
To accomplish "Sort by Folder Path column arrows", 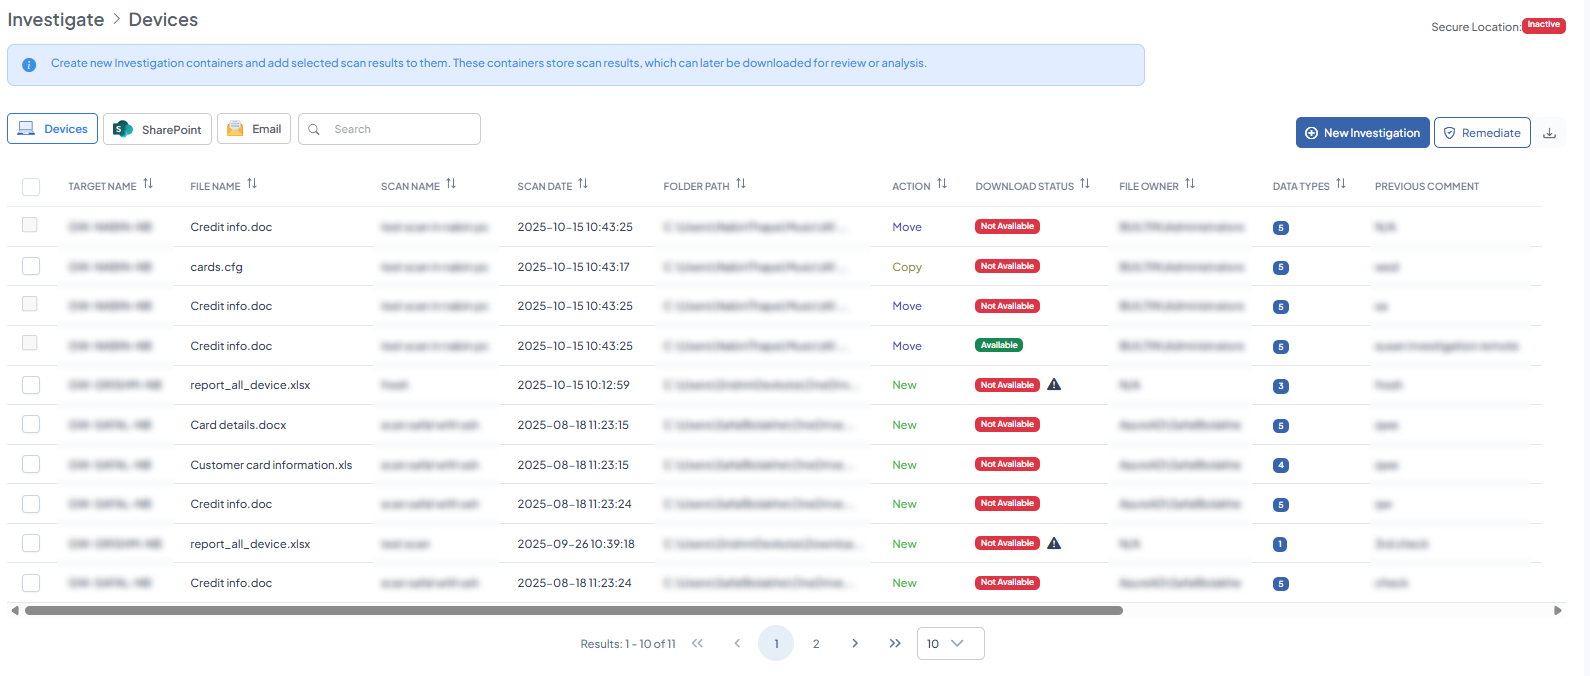I will [741, 185].
